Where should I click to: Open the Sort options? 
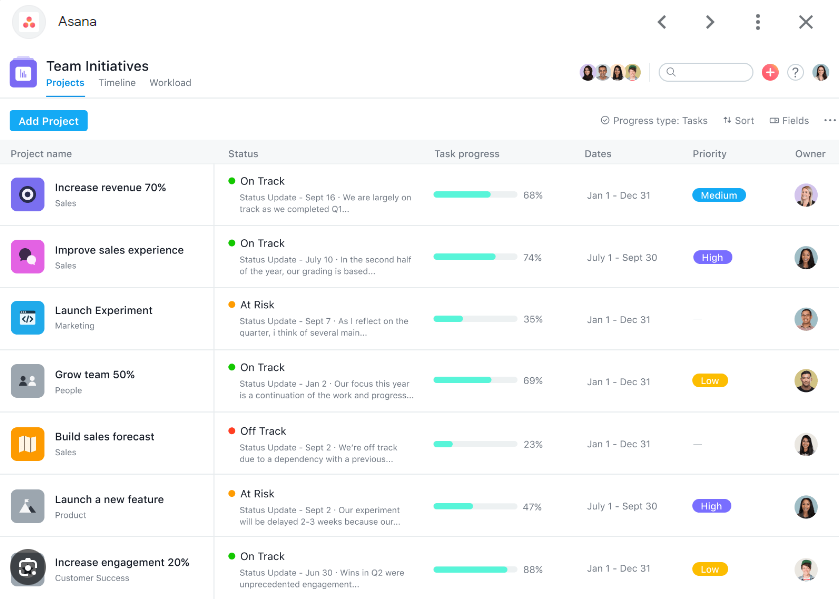738,121
